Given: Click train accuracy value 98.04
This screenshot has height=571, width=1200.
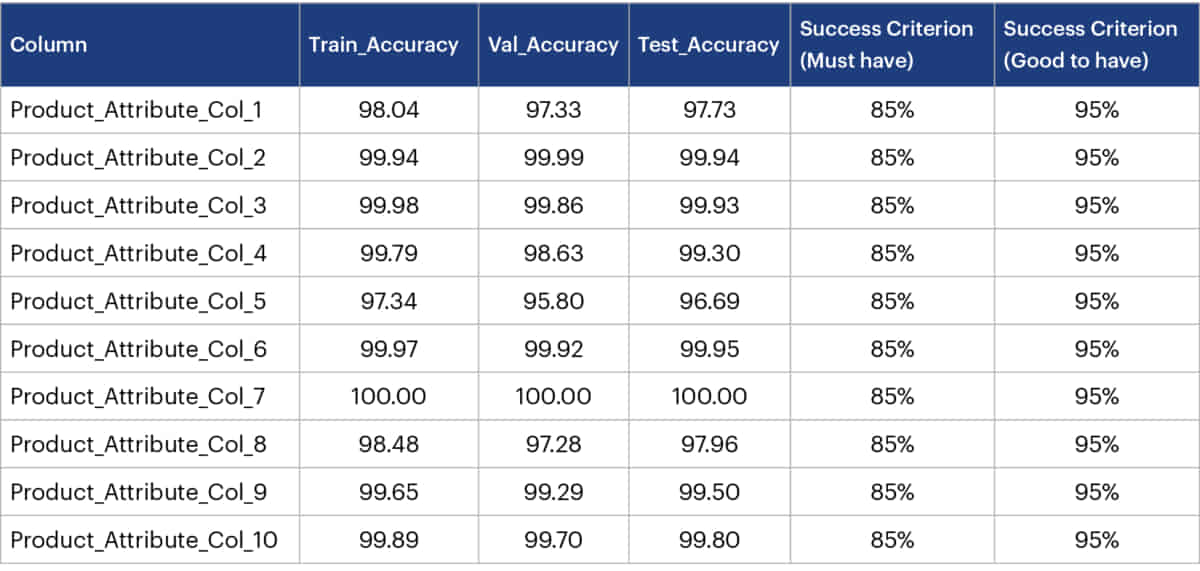Looking at the screenshot, I should click(x=389, y=110).
